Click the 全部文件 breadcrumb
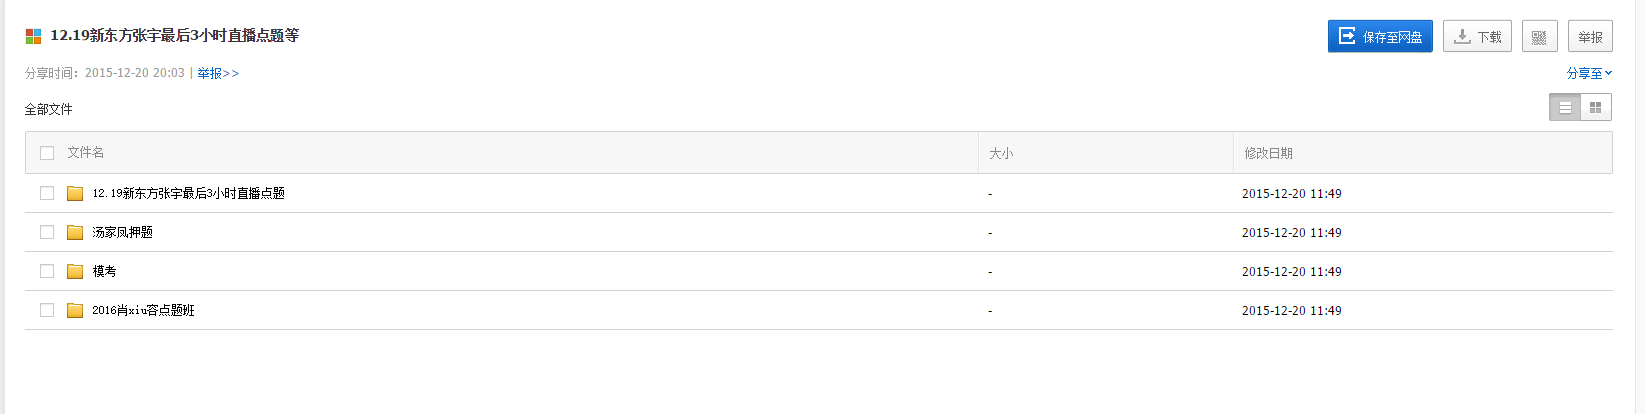The image size is (1645, 414). click(49, 109)
